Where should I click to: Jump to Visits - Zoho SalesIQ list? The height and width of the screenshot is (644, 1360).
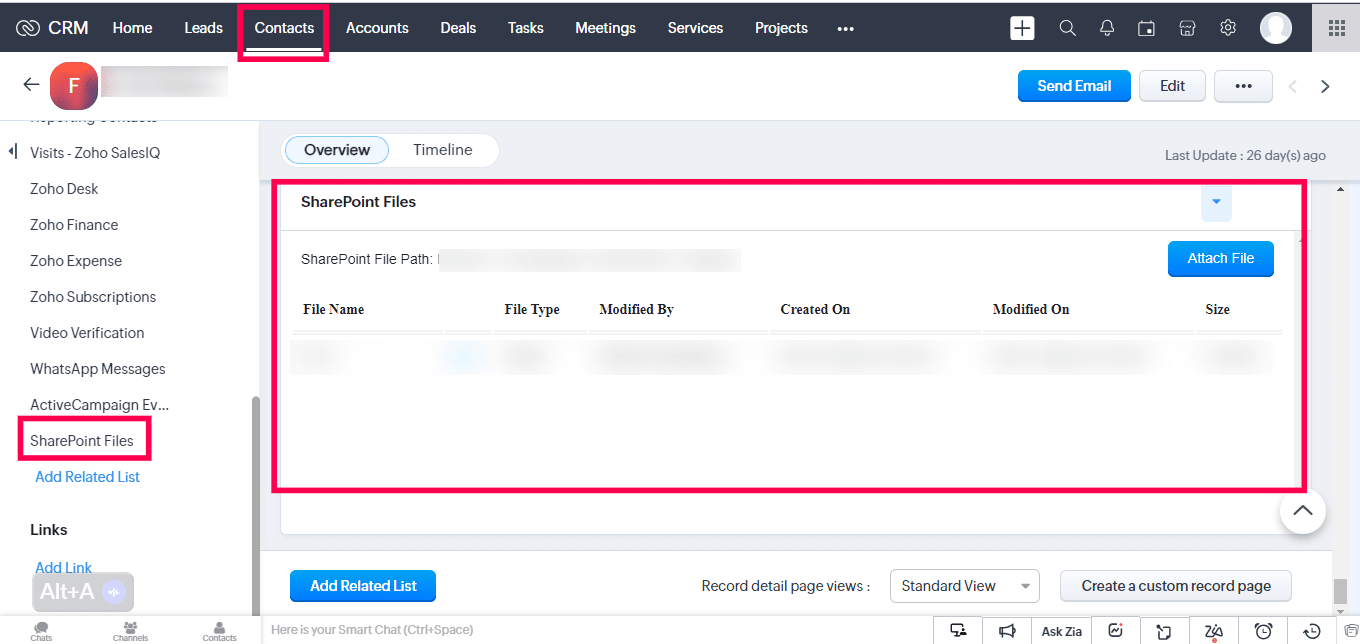[x=95, y=153]
